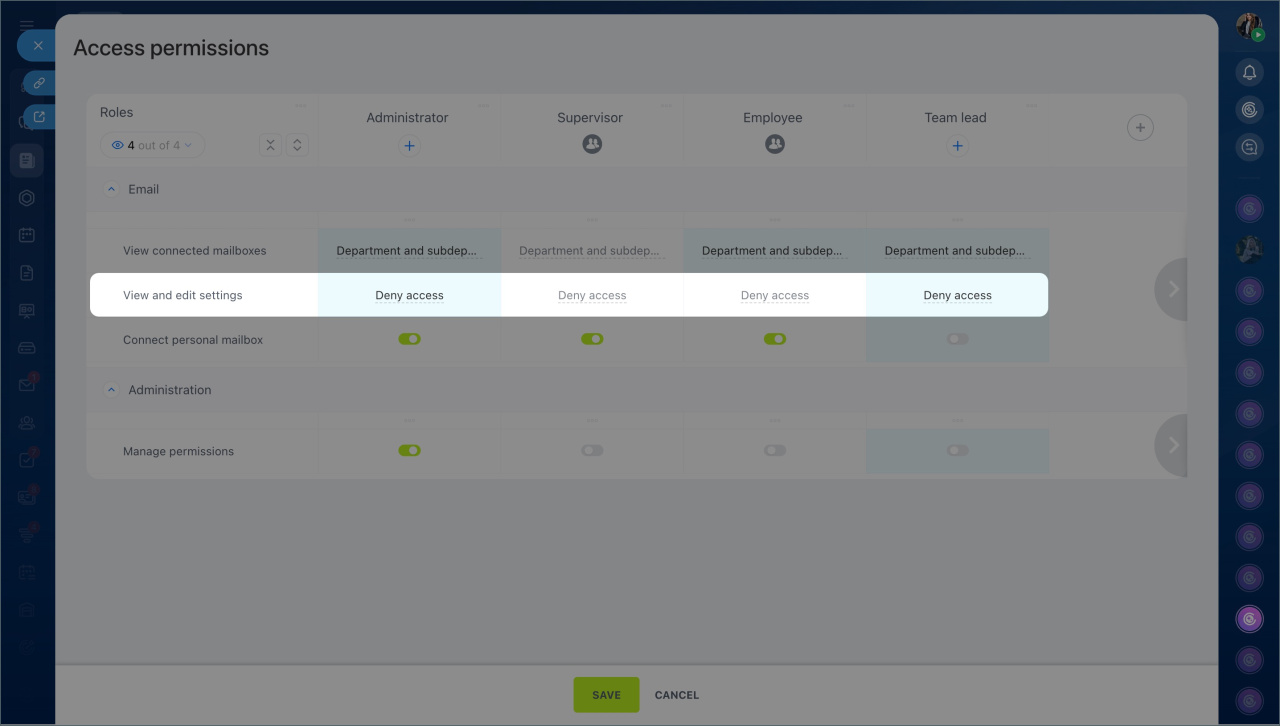Toggle Administrator's Connect personal mailbox switch
Viewport: 1280px width, 726px height.
pos(409,339)
